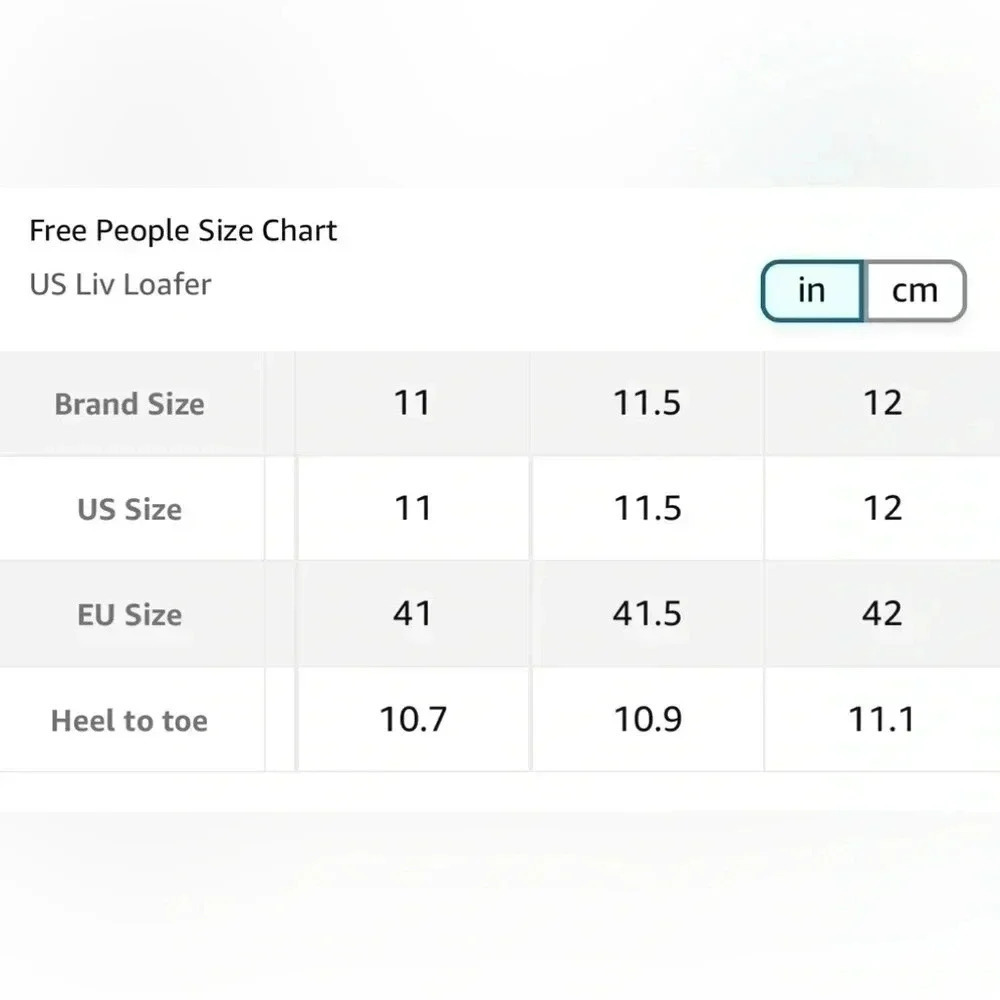Click Brand Size value 11.5

647,403
